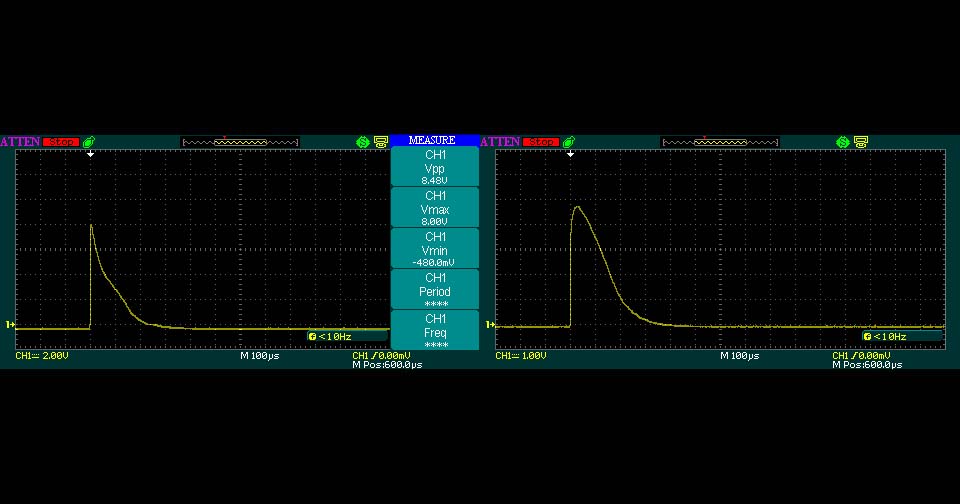Click the ATTEN logo on the 2.00V scope screen
The height and width of the screenshot is (504, 960).
tap(20, 142)
